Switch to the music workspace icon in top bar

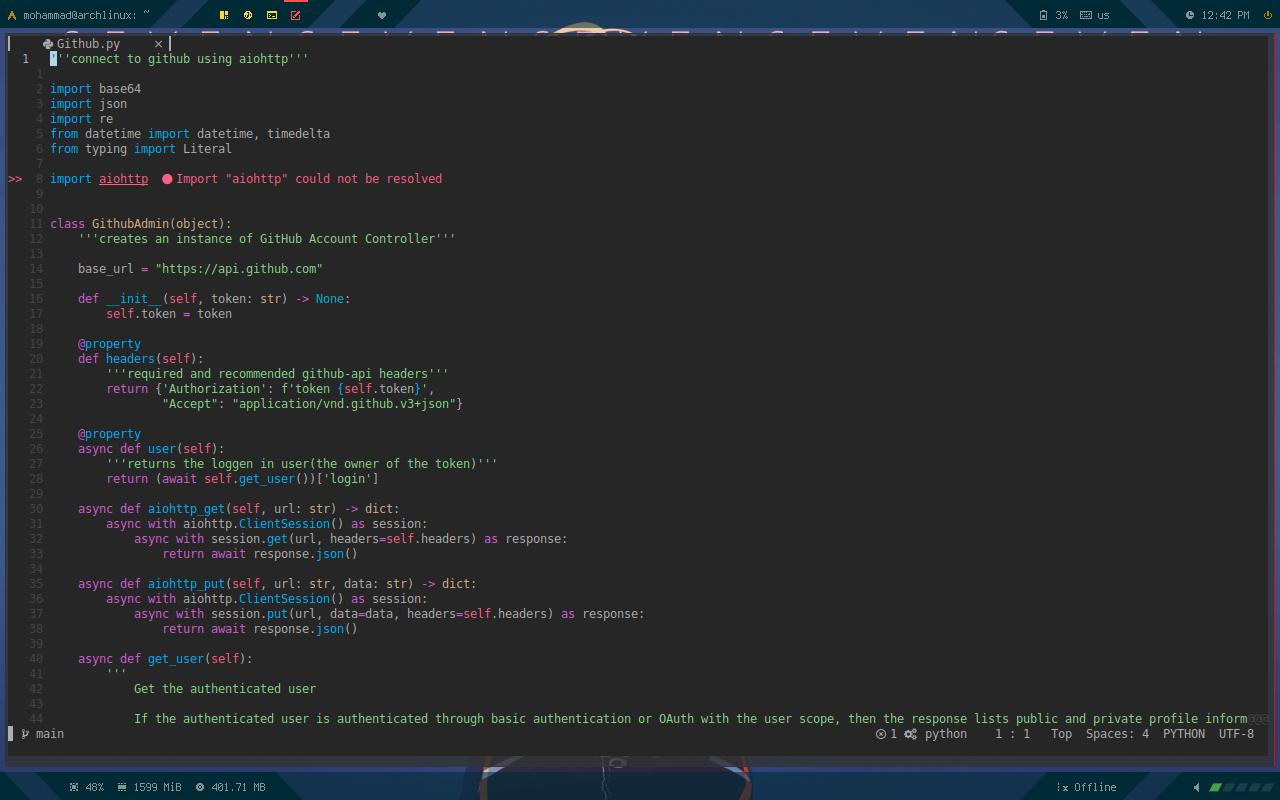[248, 15]
